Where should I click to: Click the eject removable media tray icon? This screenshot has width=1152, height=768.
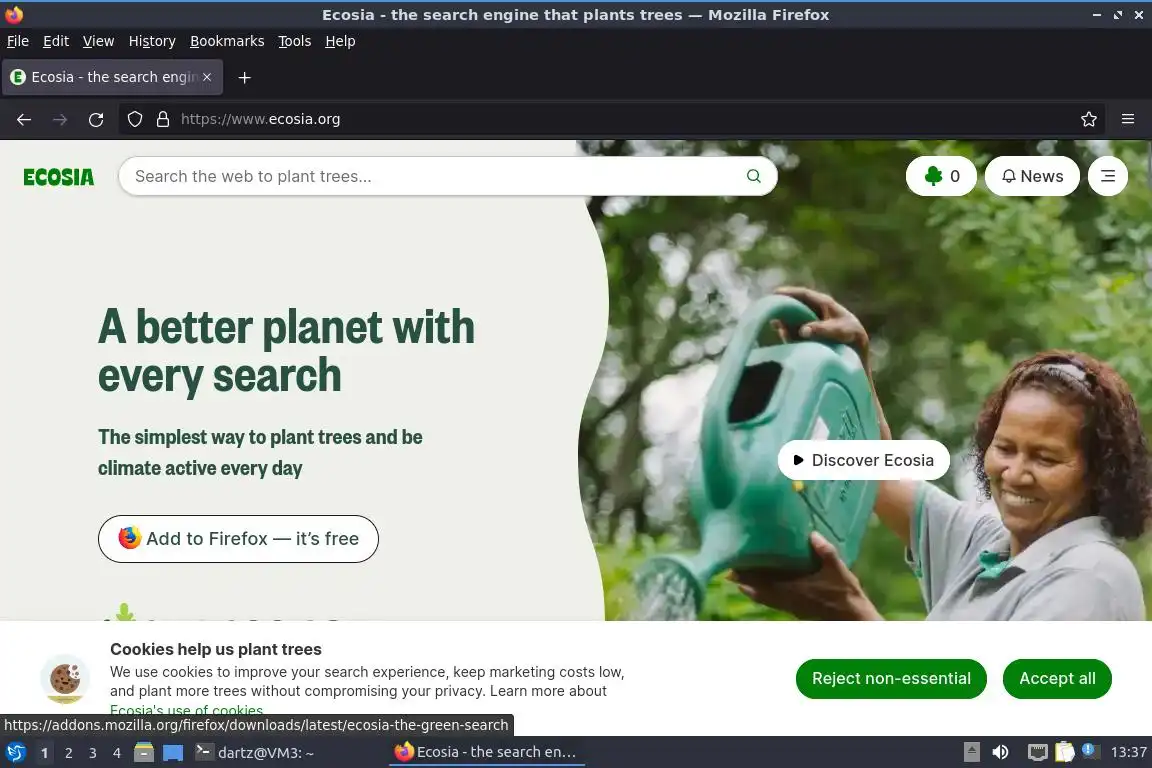coord(971,752)
